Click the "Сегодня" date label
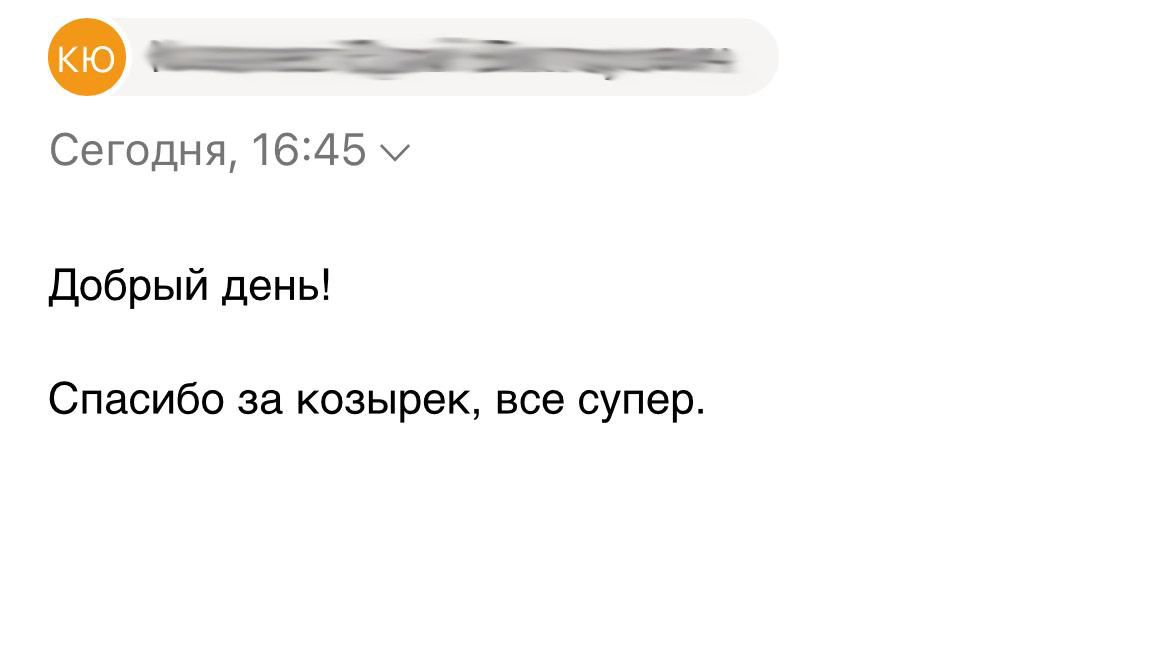The width and height of the screenshot is (1173, 645). coord(137,152)
